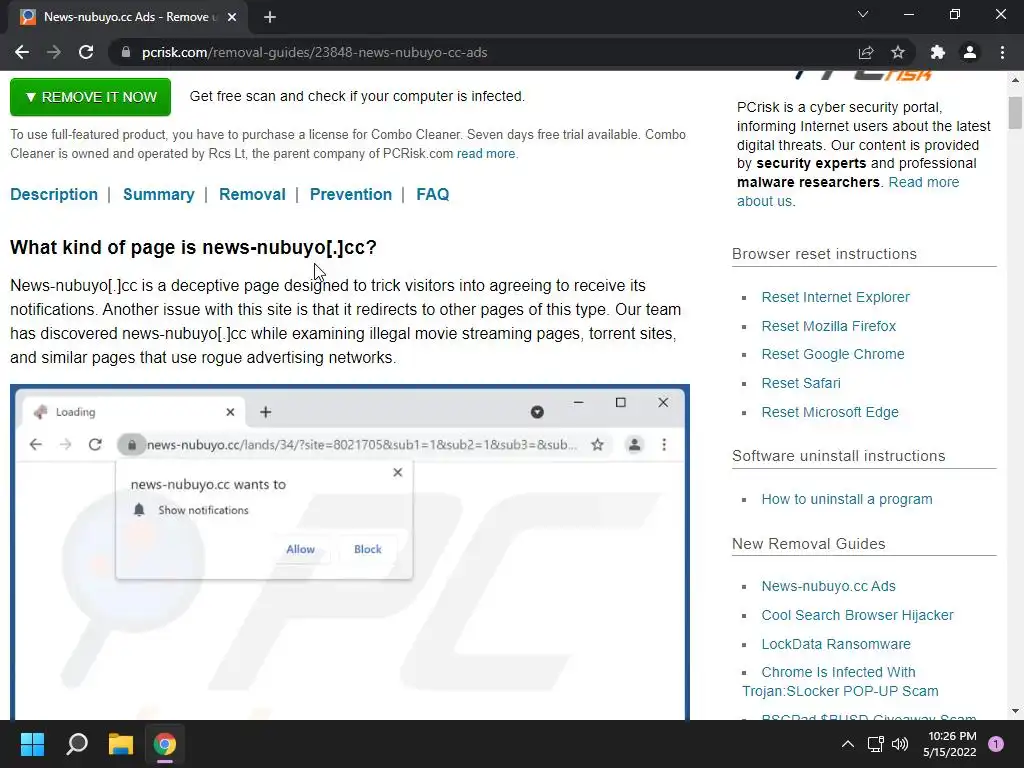
Task: Open tab search chevron in title bar
Action: (x=863, y=14)
